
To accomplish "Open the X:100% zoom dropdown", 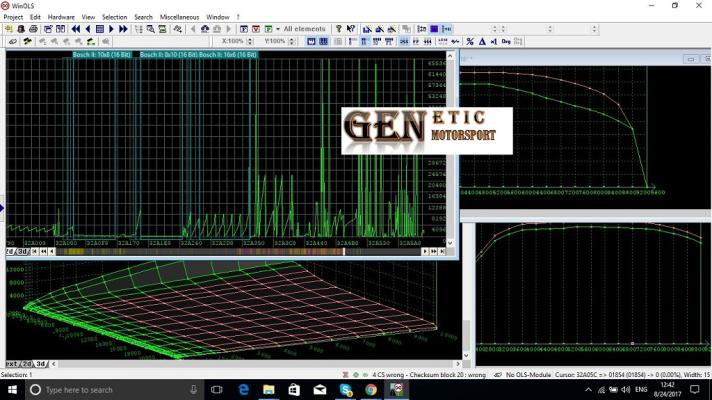I will pos(234,41).
